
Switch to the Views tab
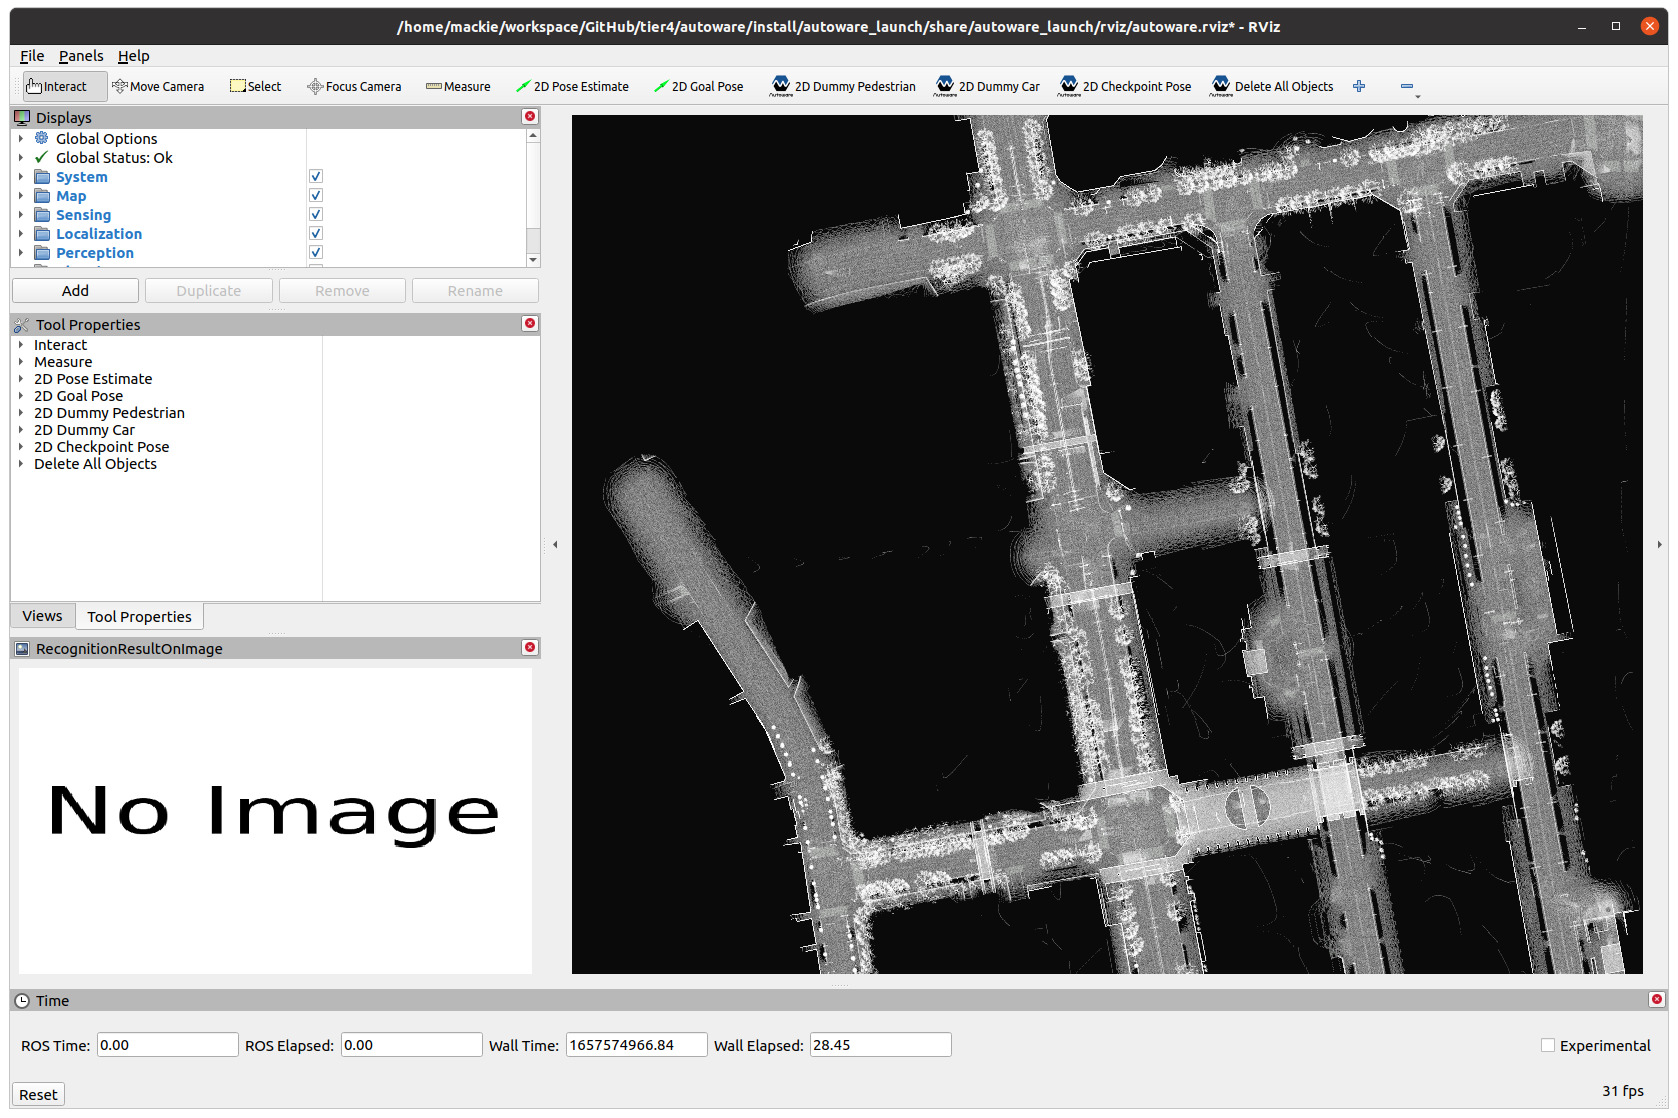[x=42, y=616]
